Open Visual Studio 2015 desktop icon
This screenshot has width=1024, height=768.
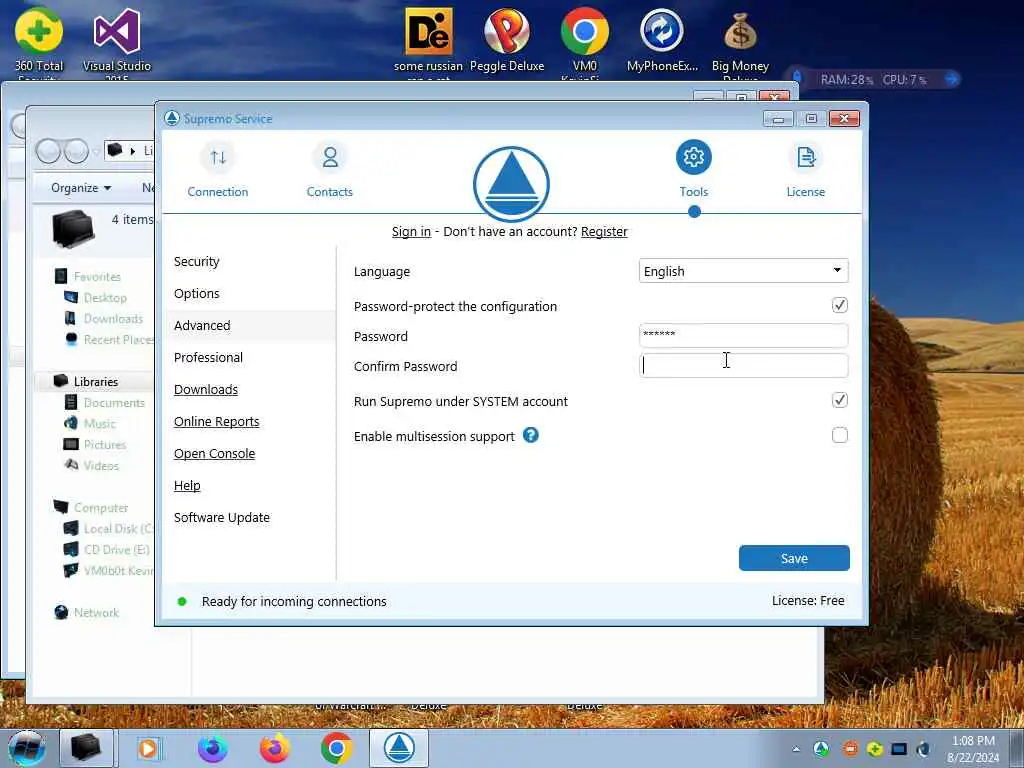tap(117, 42)
